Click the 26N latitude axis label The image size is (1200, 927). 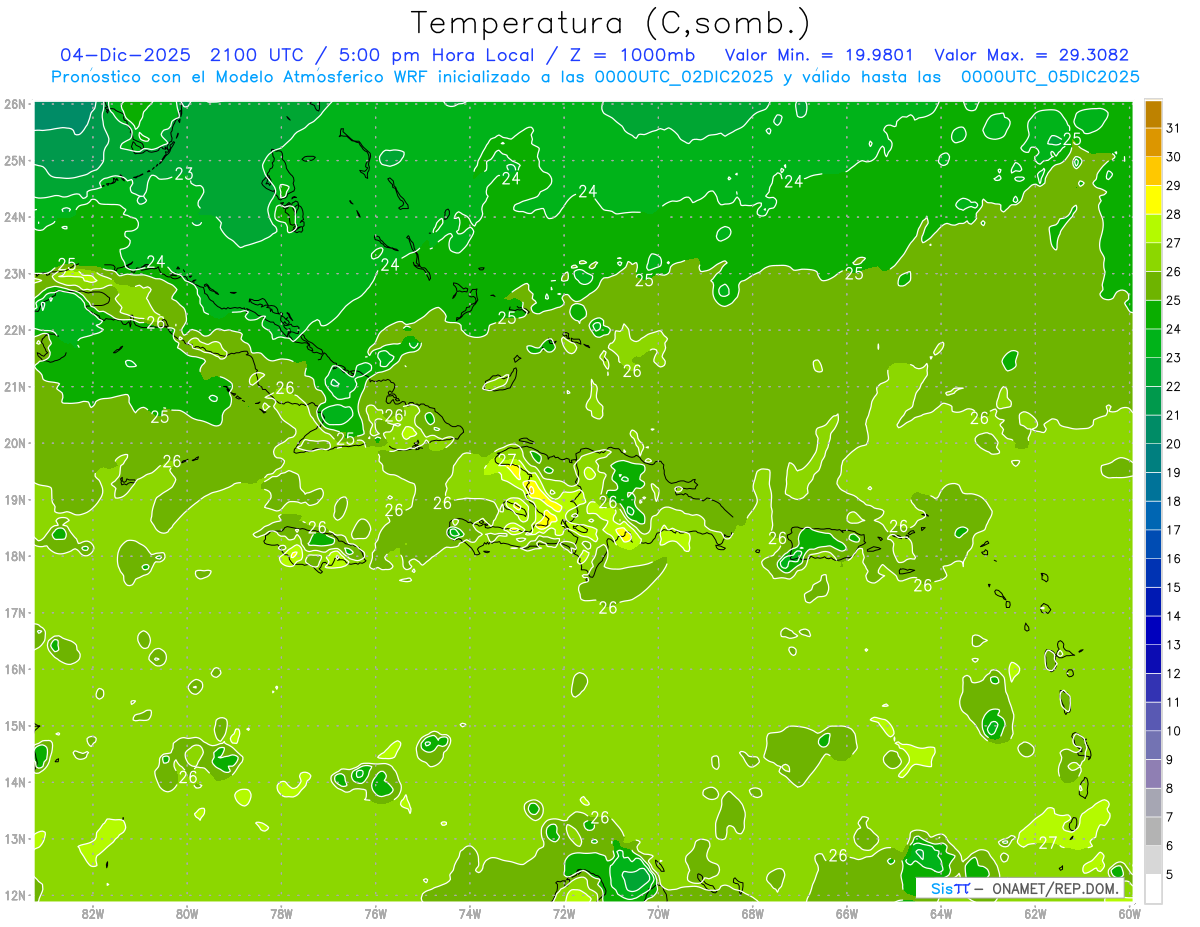click(x=14, y=104)
